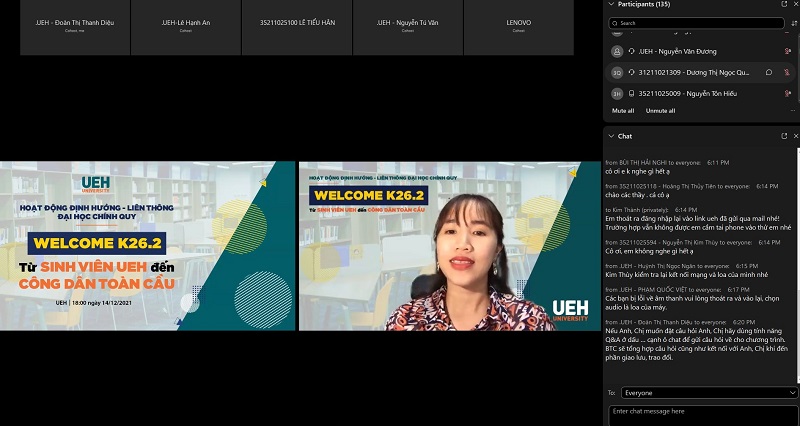Select video tile of Nguyễn Tú Vân
This screenshot has width=800, height=426.
[408, 28]
